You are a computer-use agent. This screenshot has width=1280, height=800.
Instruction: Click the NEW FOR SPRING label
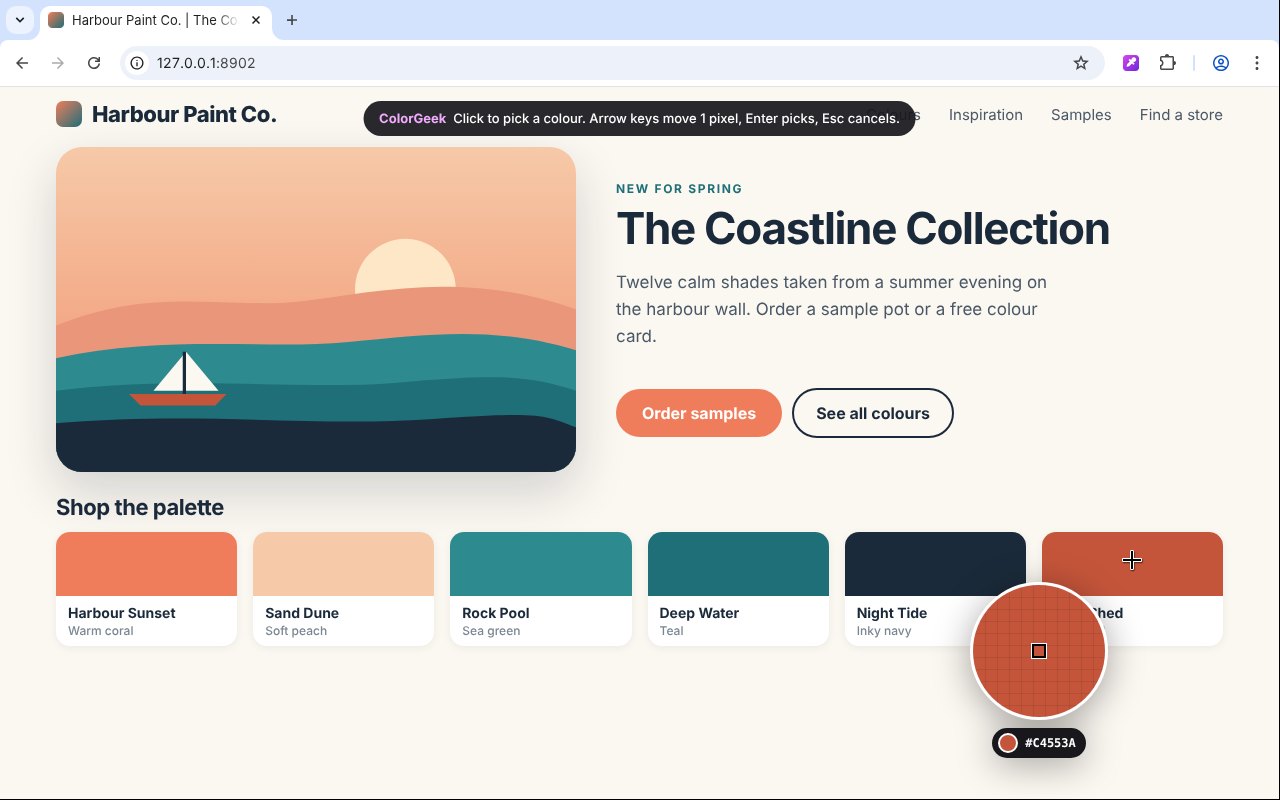(679, 189)
